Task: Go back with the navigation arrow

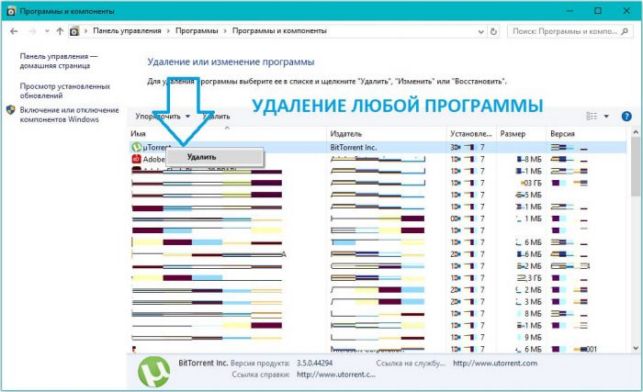Action: (14, 31)
